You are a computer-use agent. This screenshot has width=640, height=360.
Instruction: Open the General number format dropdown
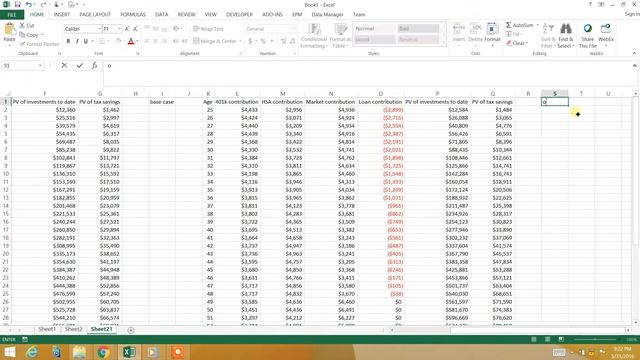coord(293,29)
